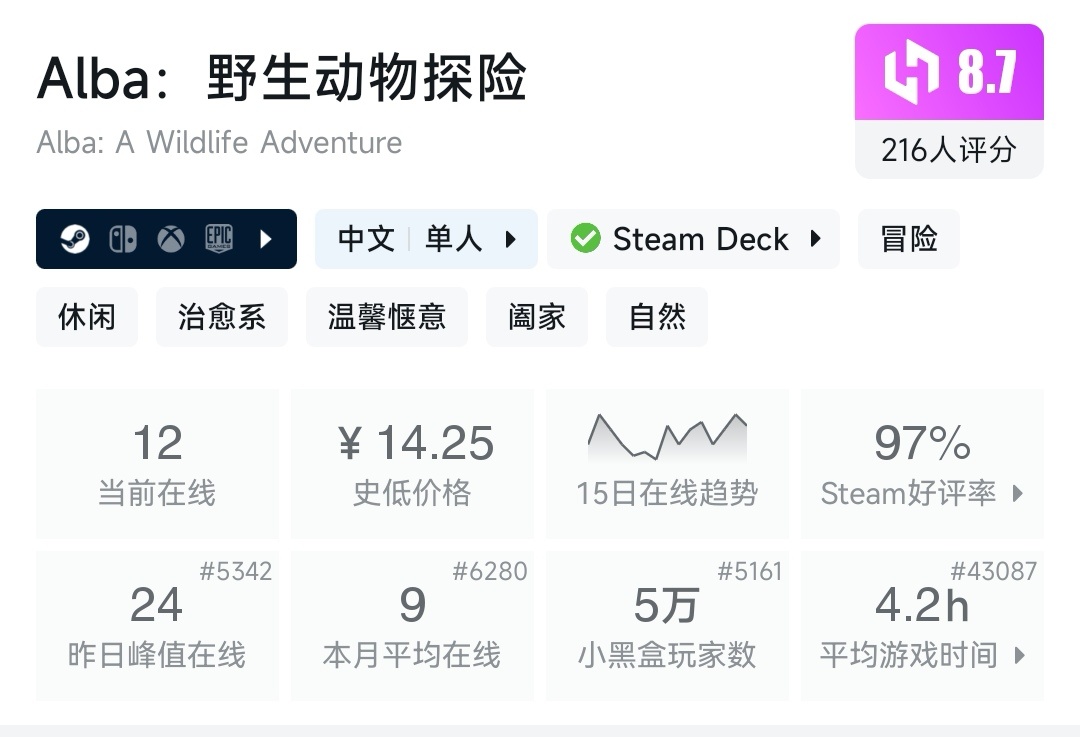Screen dimensions: 1080x737
Task: Select the Steam platform icon
Action: (74, 239)
